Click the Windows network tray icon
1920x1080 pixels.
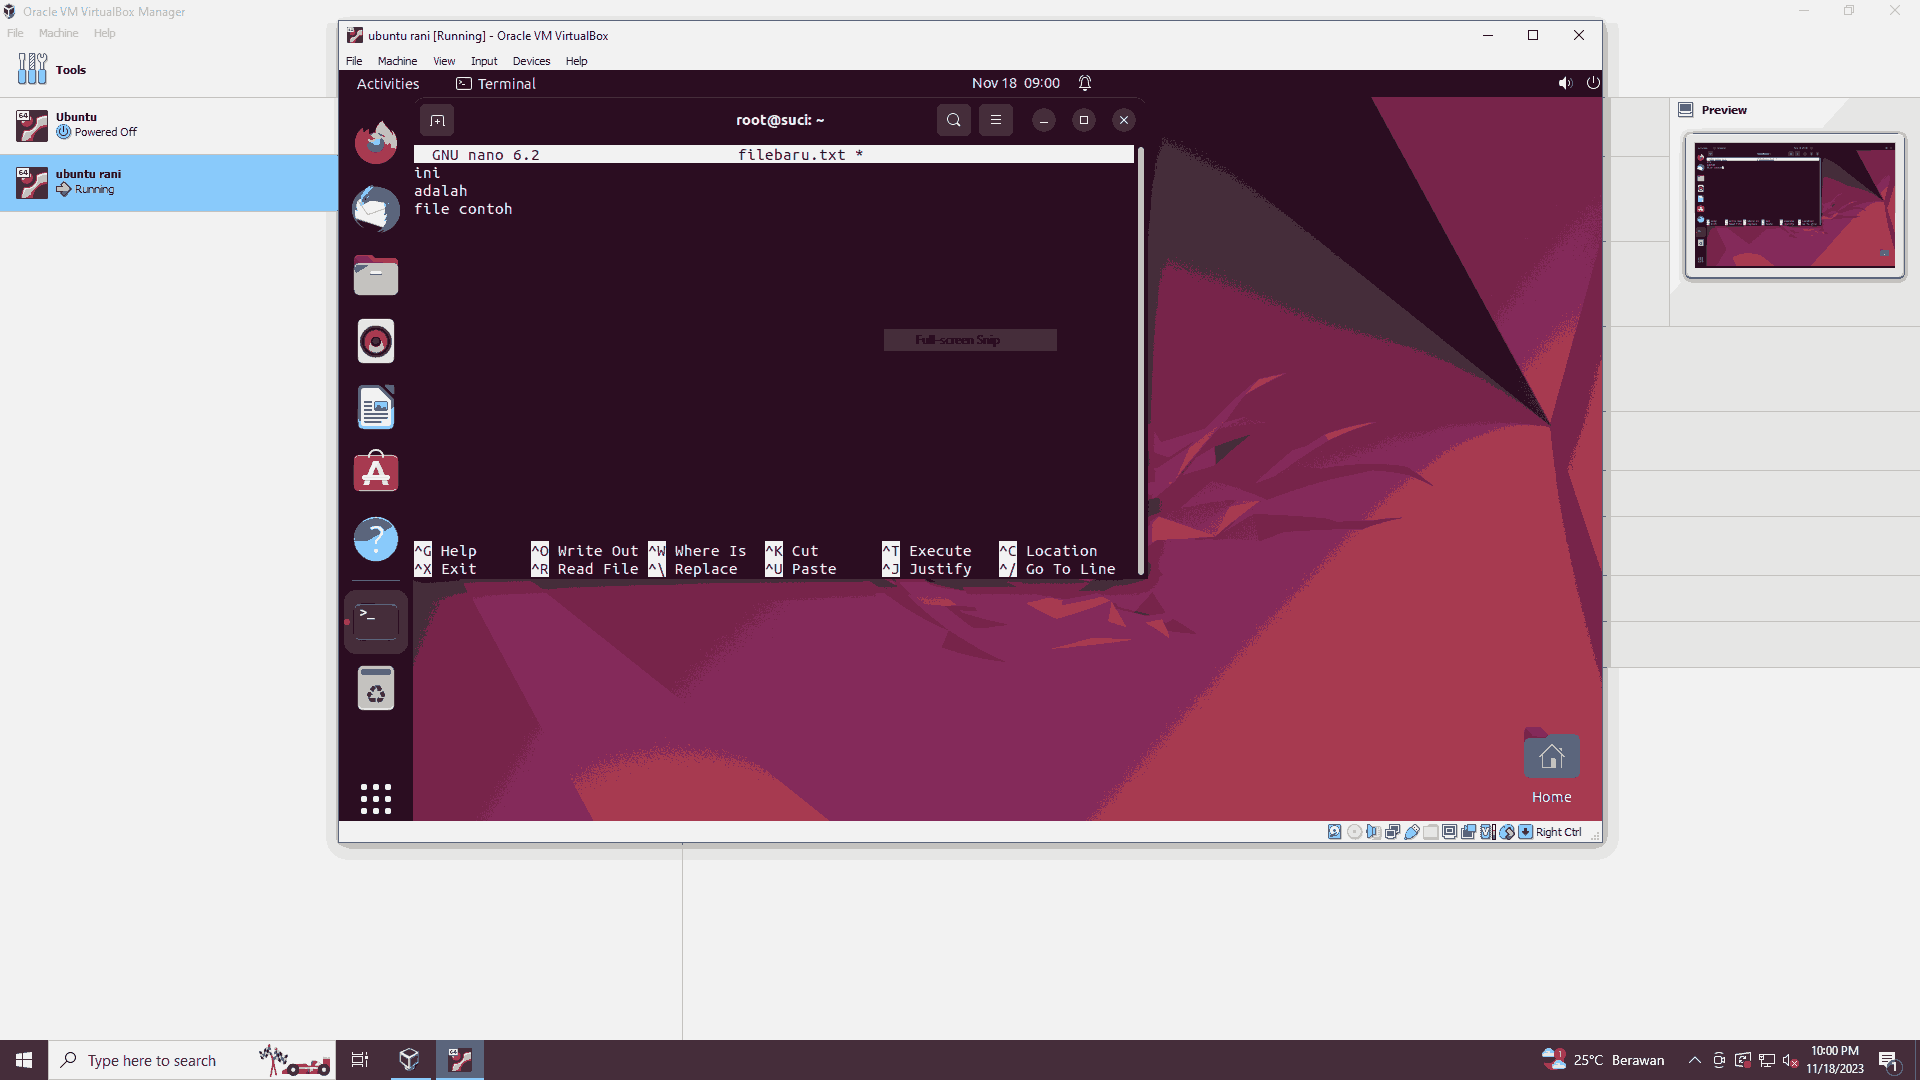click(1767, 1060)
